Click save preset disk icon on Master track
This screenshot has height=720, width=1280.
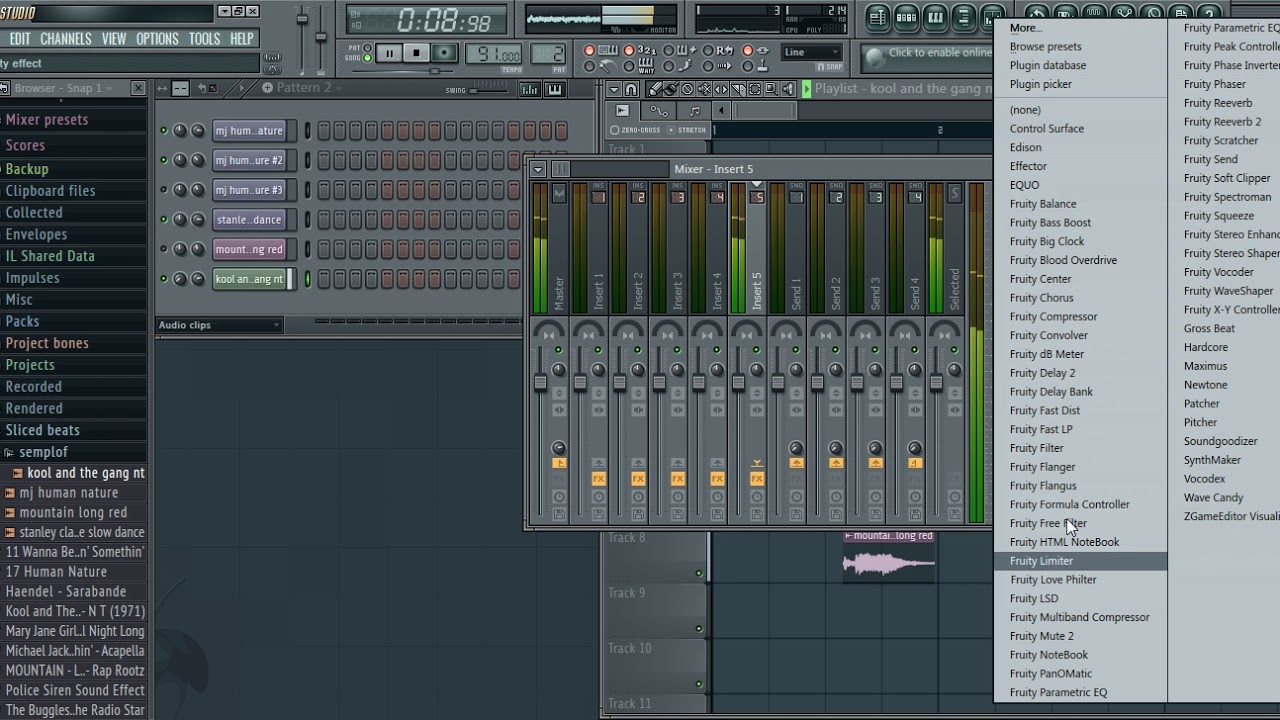click(x=559, y=514)
